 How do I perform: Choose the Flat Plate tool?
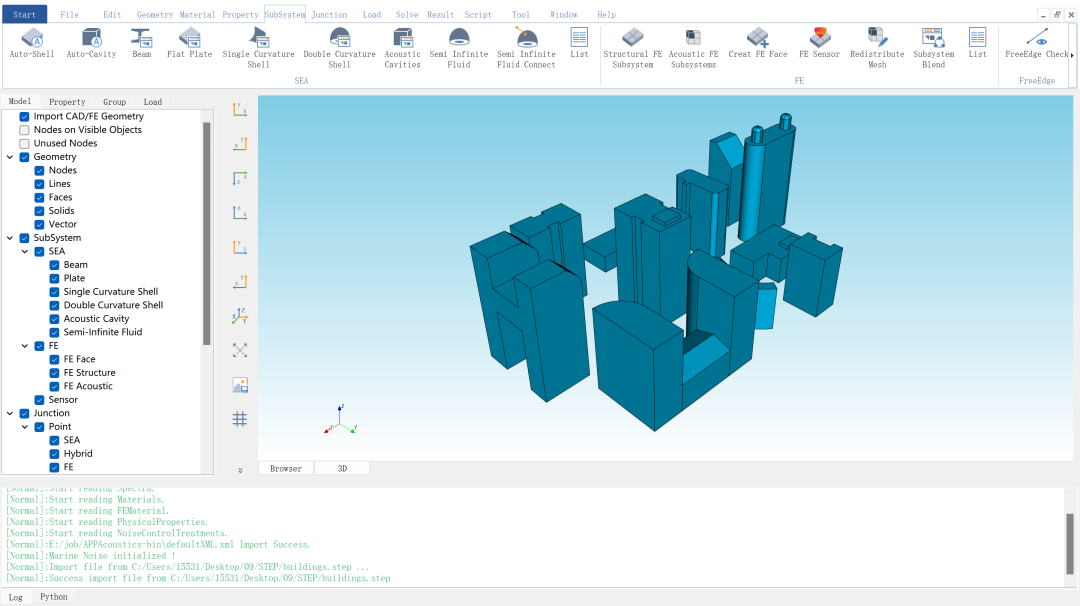click(189, 43)
